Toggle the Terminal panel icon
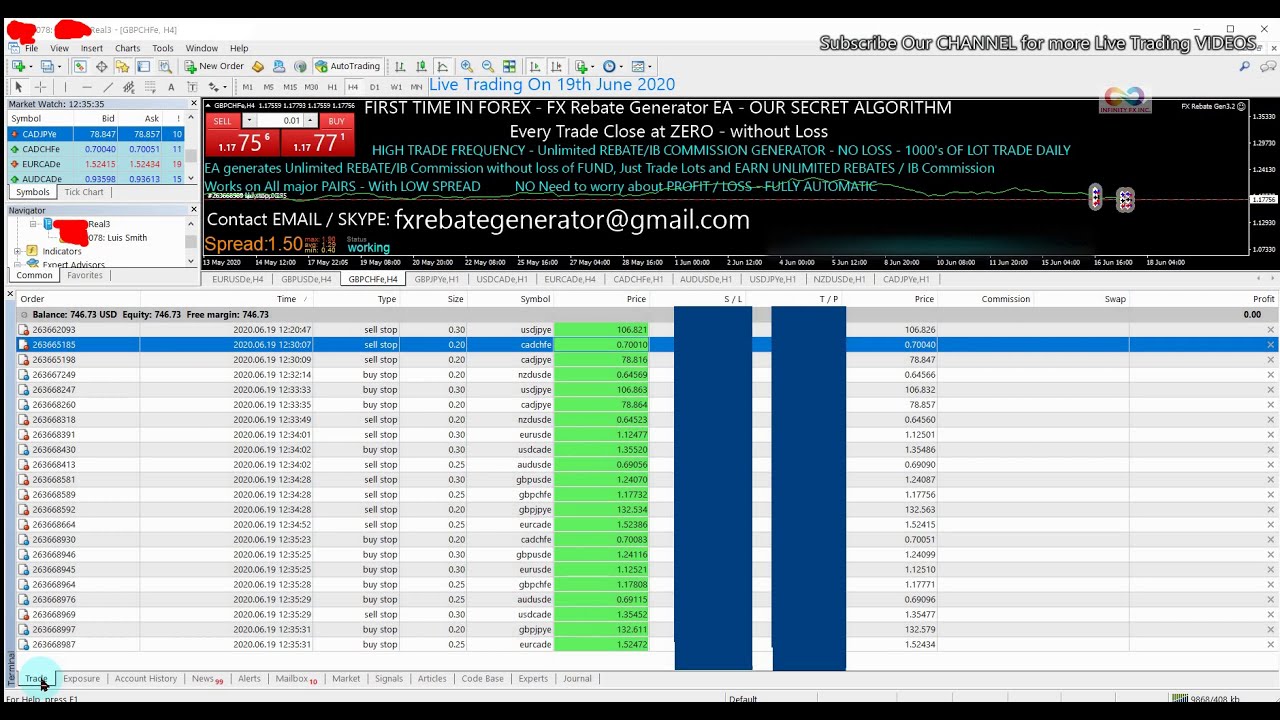Viewport: 1280px width, 720px height. pyautogui.click(x=143, y=66)
